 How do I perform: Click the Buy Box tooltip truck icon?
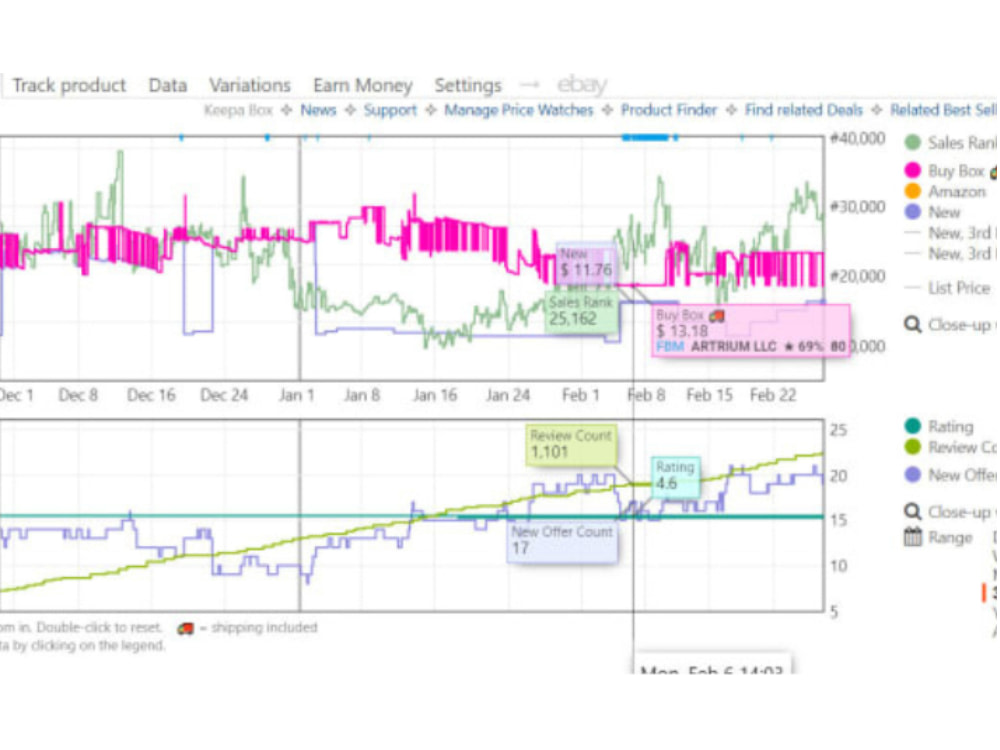tap(717, 316)
